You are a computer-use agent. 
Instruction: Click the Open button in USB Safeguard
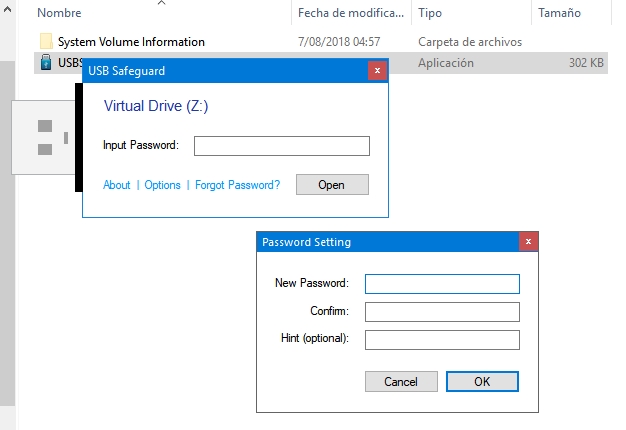332,184
